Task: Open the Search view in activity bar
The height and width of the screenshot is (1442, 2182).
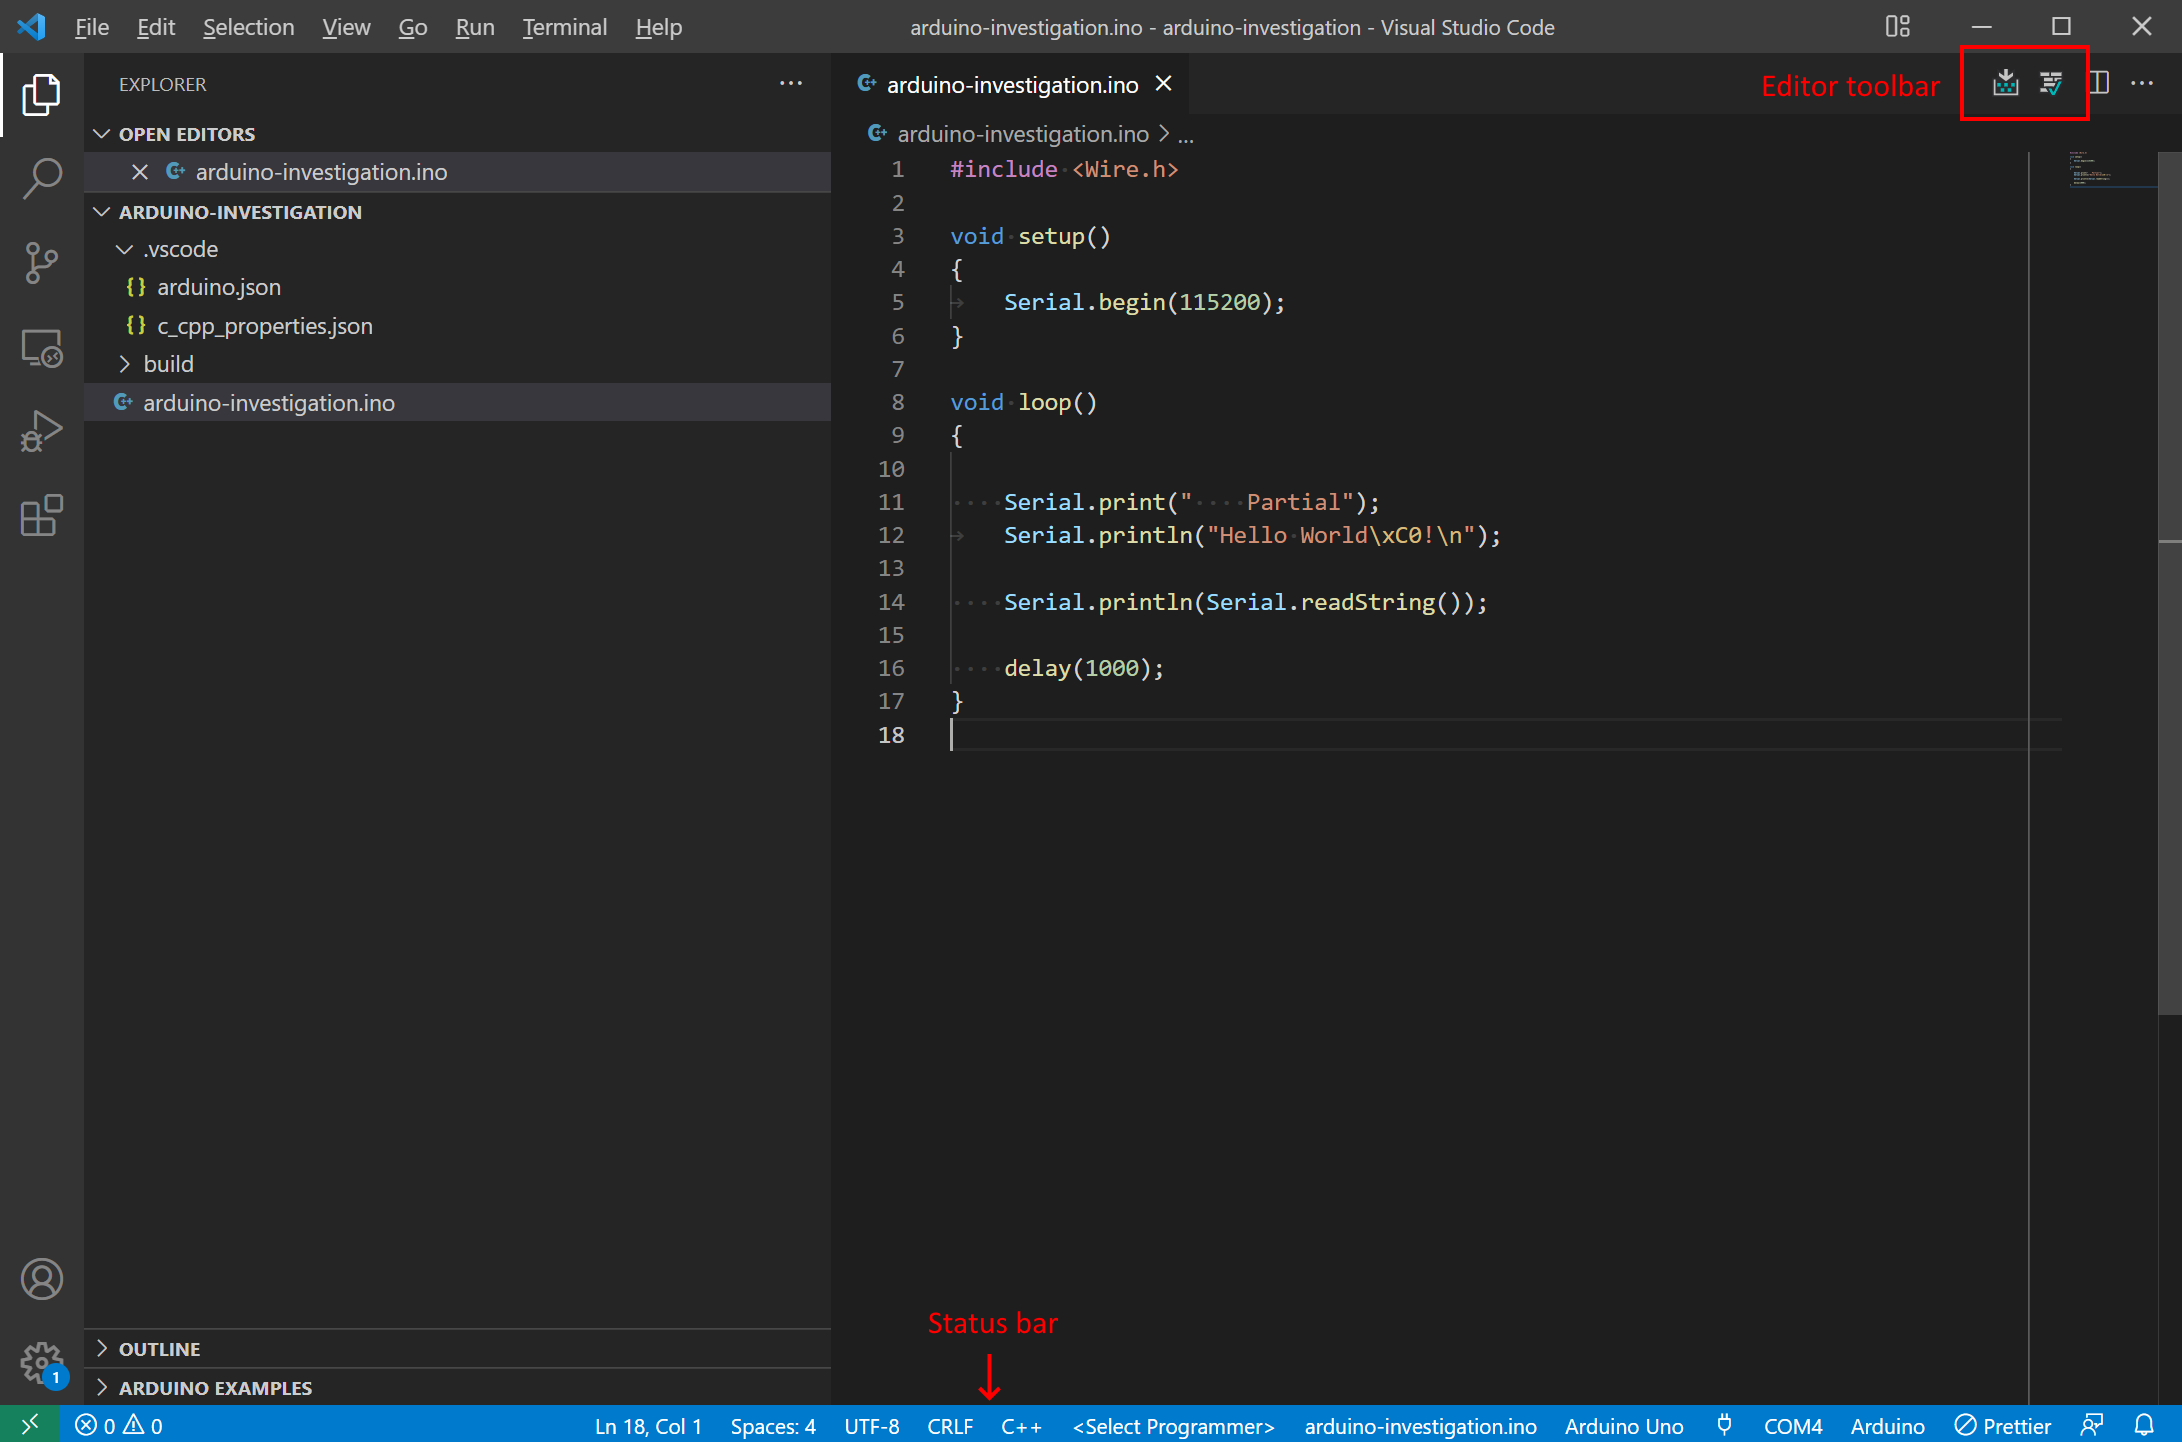Action: (x=41, y=179)
